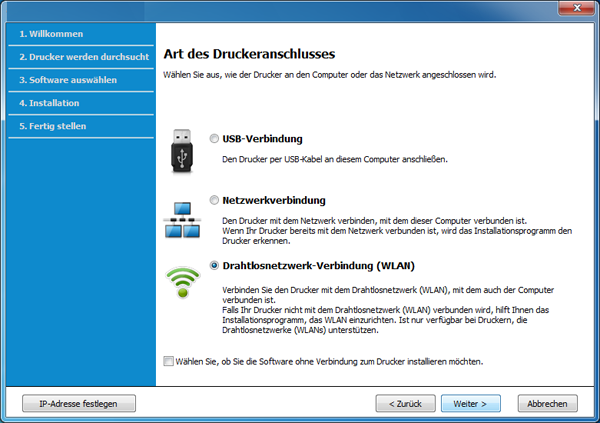Click the green Wi-Fi signal icon
Image resolution: width=600 pixels, height=423 pixels.
coord(183,282)
